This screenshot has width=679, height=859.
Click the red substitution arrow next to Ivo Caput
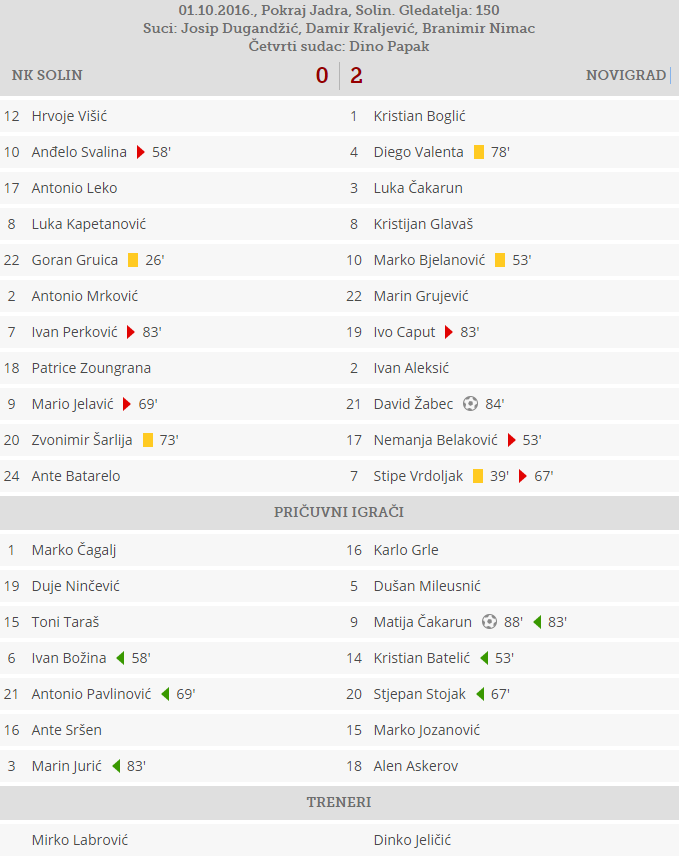449,332
